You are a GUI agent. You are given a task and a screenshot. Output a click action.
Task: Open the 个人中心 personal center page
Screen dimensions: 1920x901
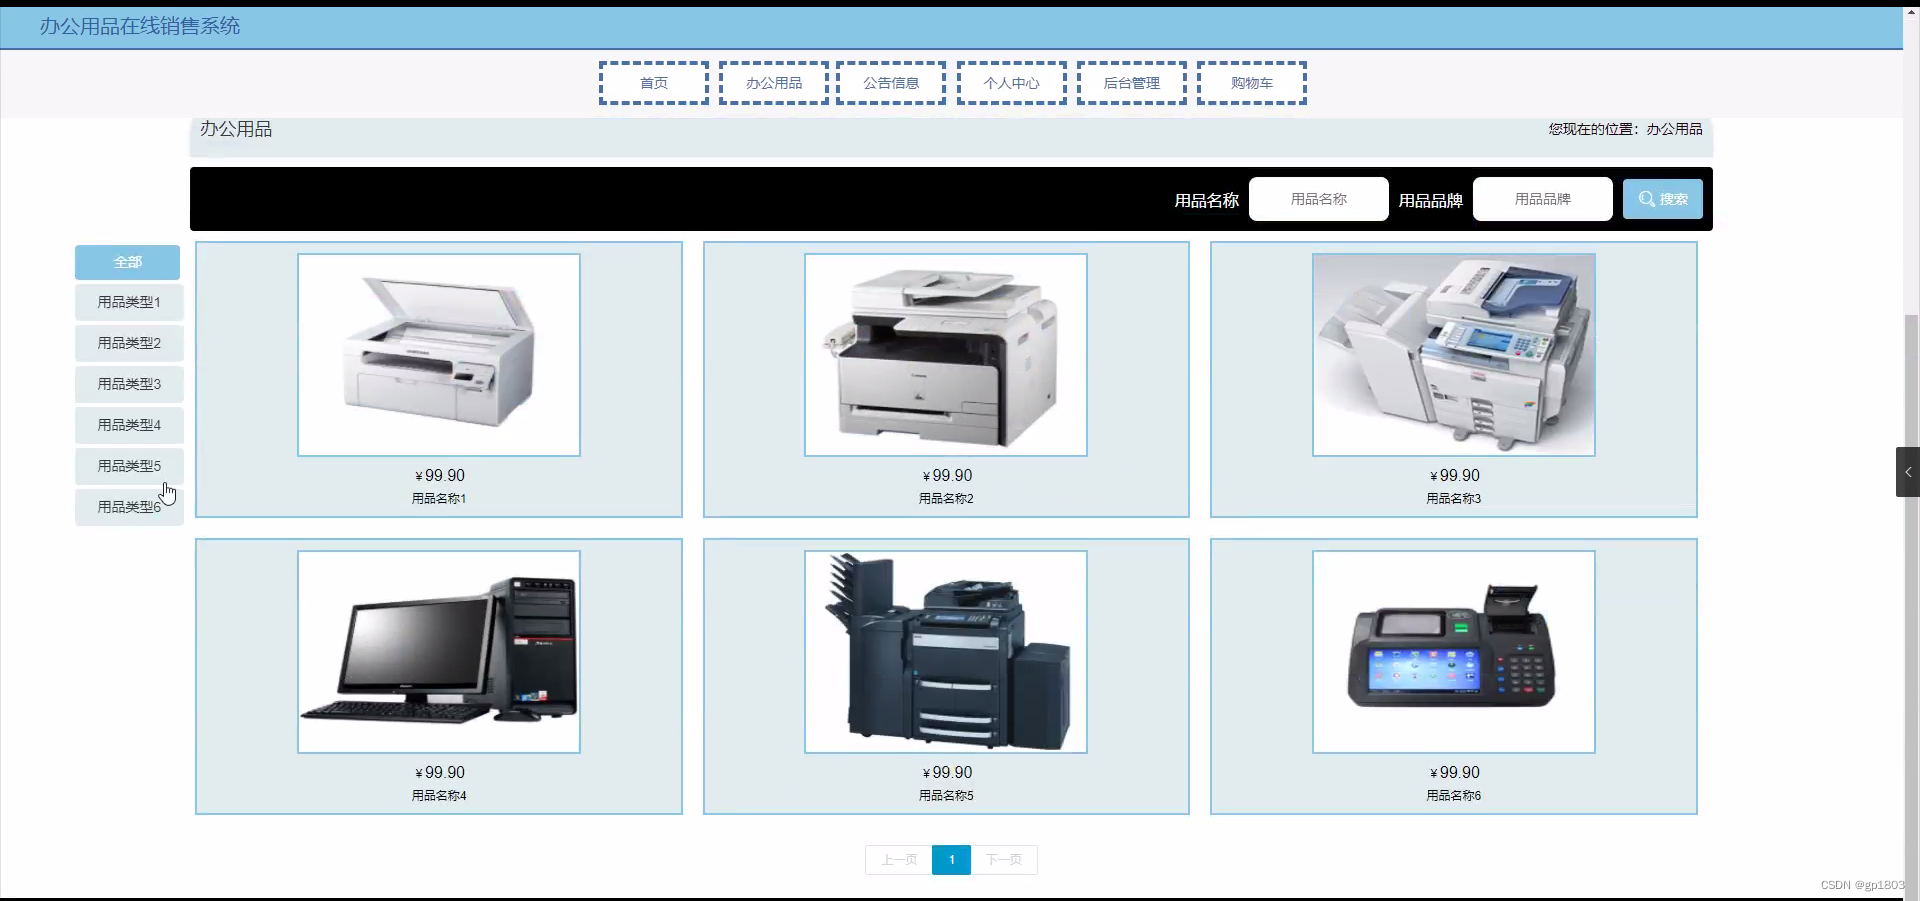(x=1010, y=83)
